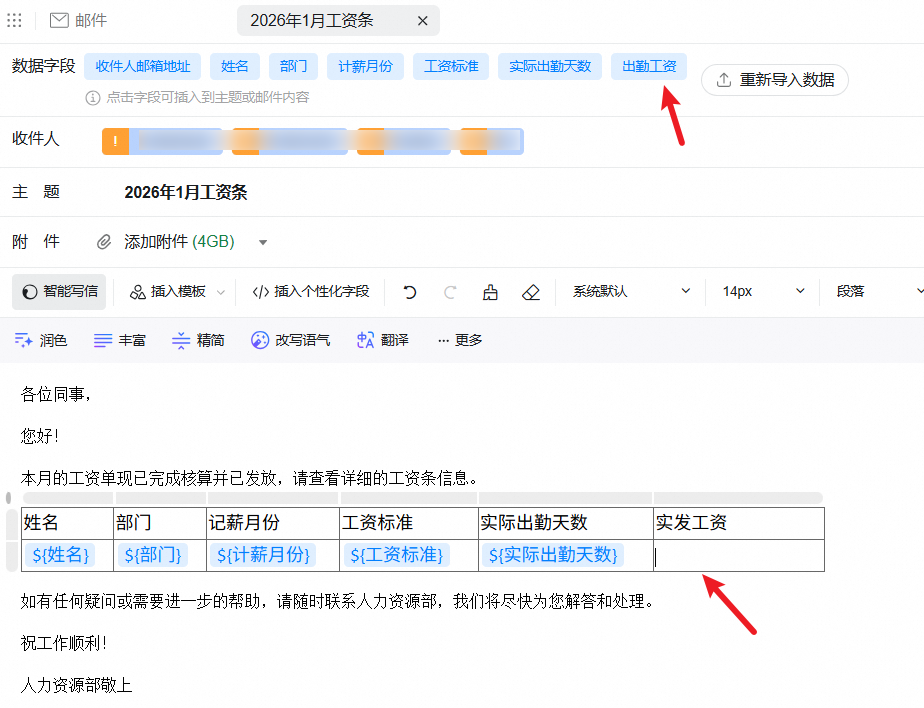Click the undo arrow icon
Viewport: 924px width, 708px height.
[x=409, y=292]
